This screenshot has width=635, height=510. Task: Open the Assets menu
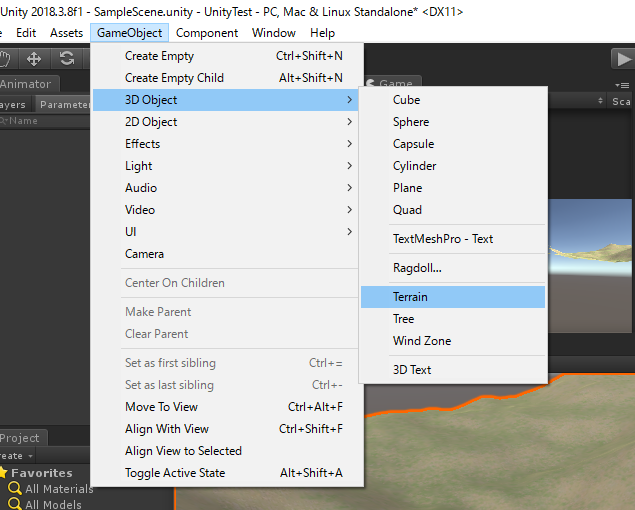click(x=66, y=33)
